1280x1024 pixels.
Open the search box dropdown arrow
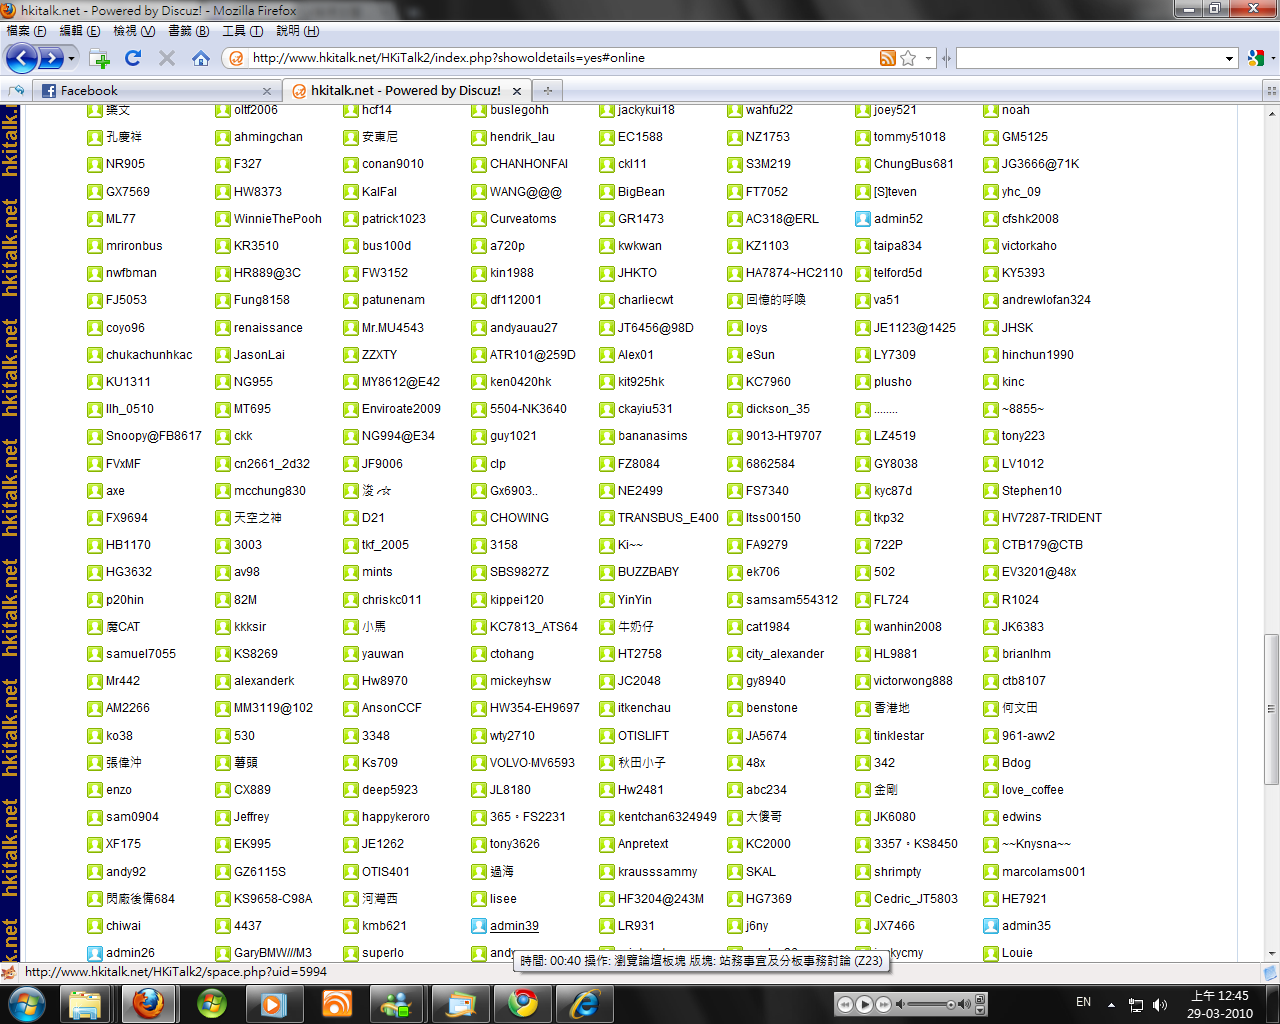1230,58
